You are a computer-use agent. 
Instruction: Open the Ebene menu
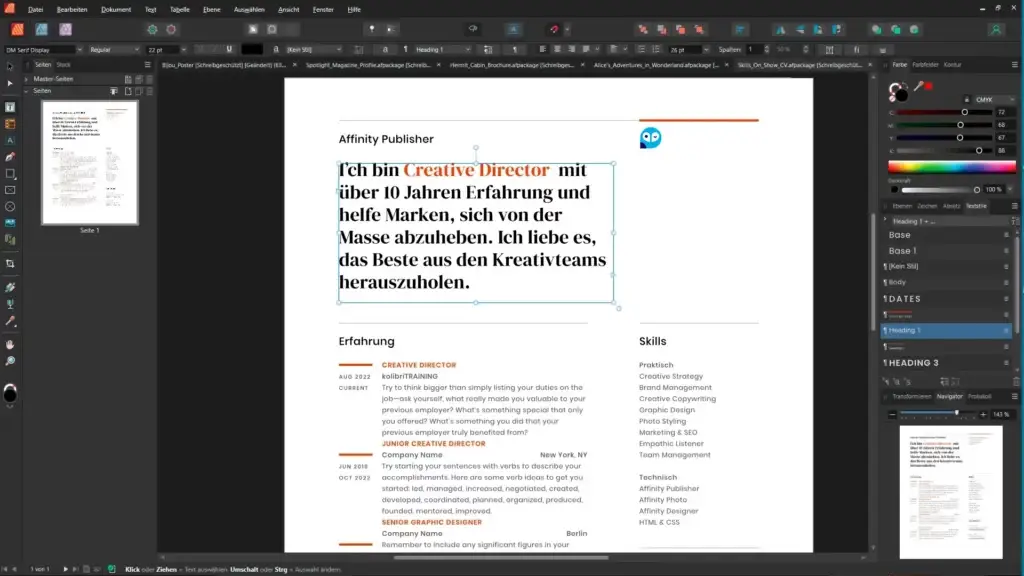tap(212, 9)
